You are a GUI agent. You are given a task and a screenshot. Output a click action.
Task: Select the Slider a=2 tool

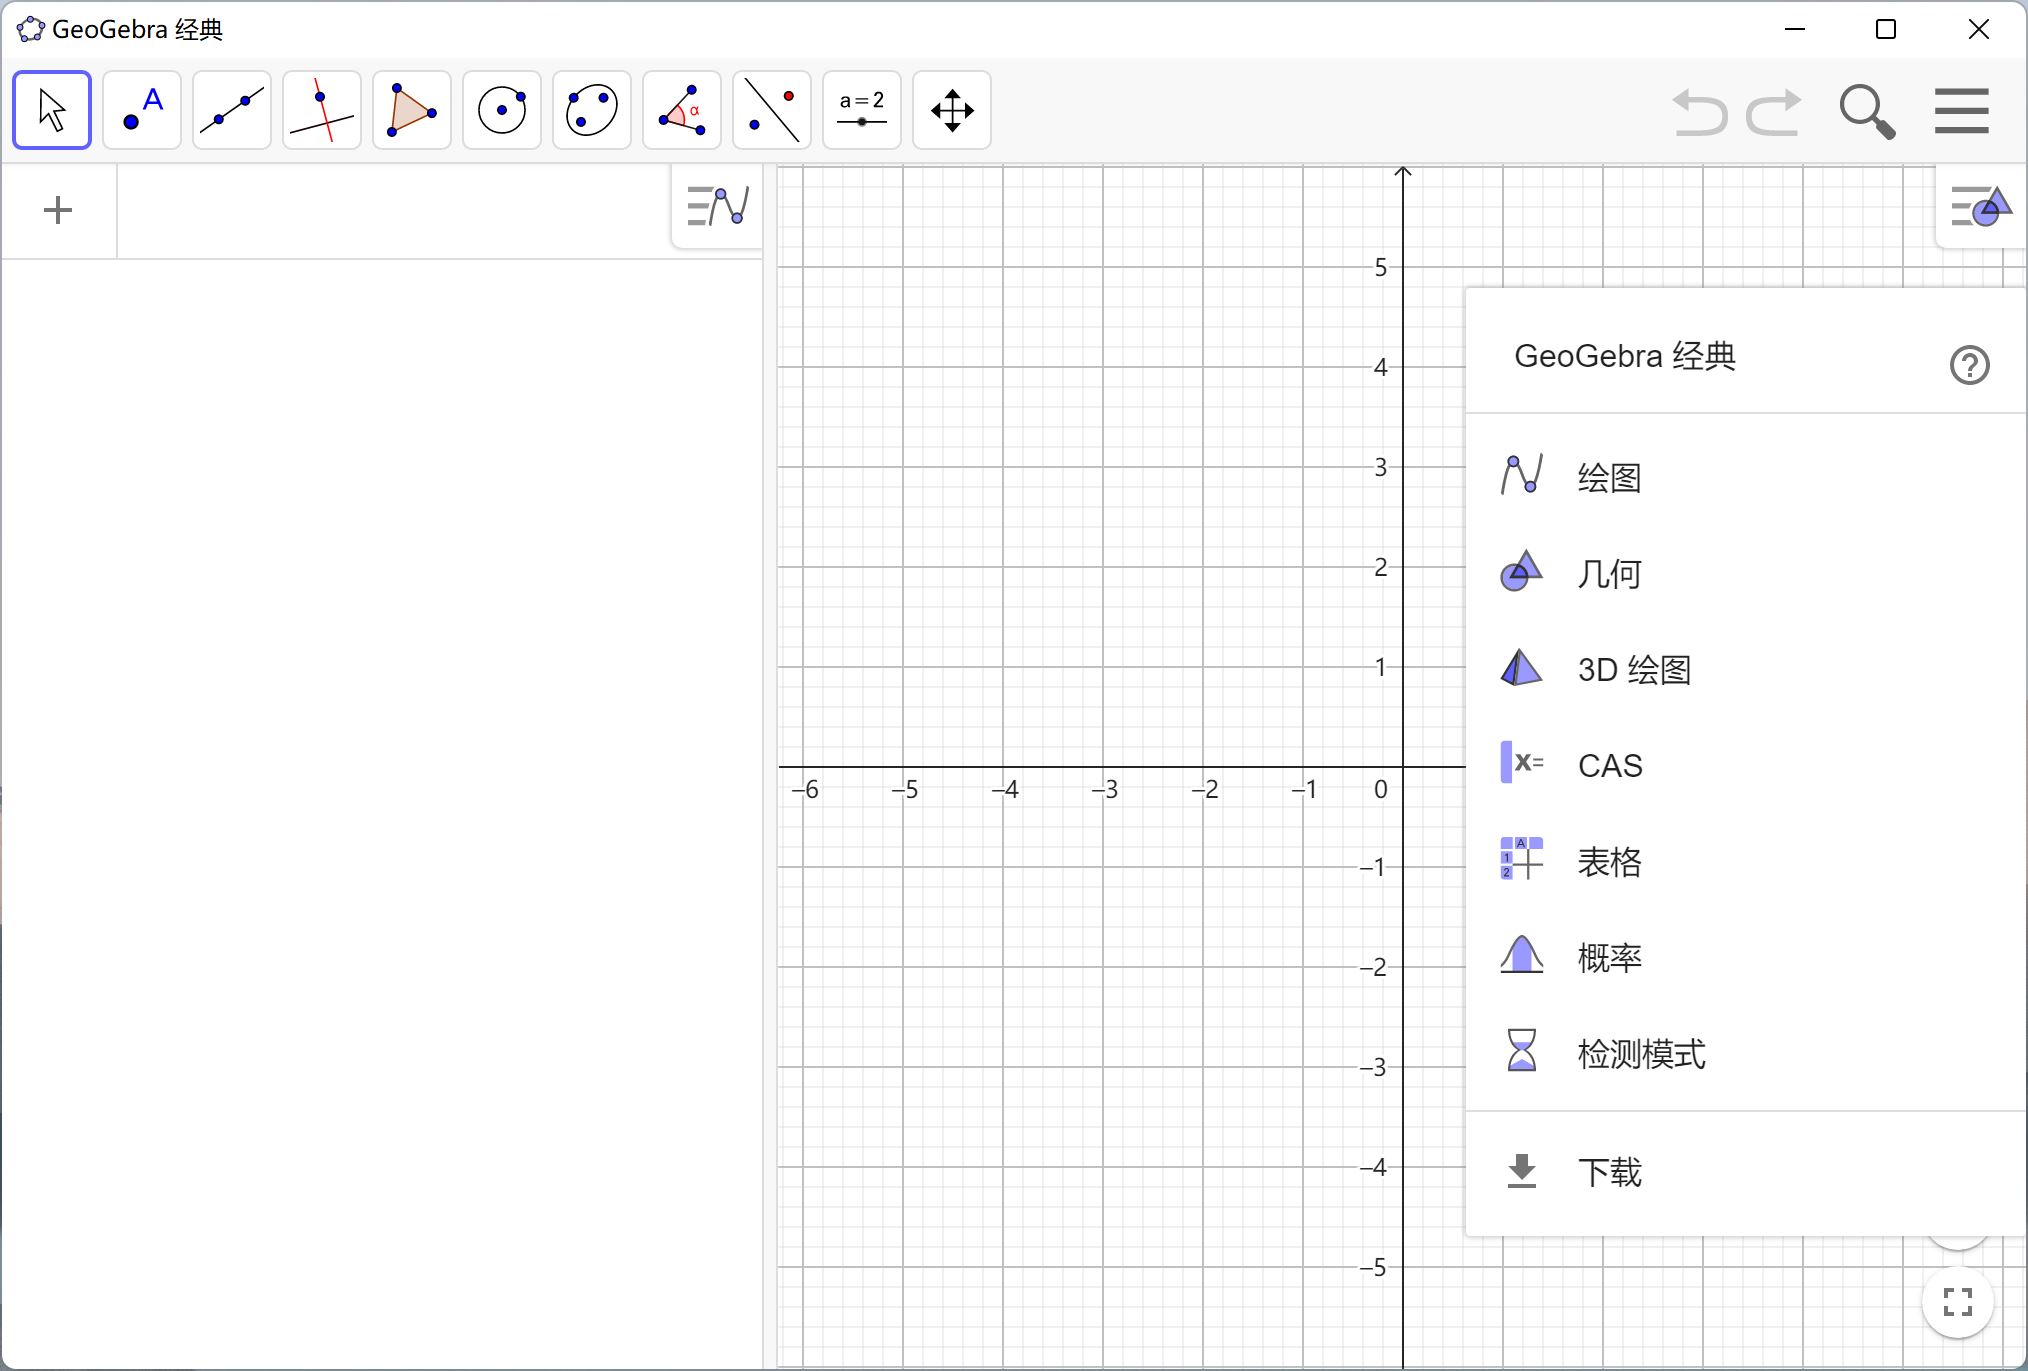[862, 110]
